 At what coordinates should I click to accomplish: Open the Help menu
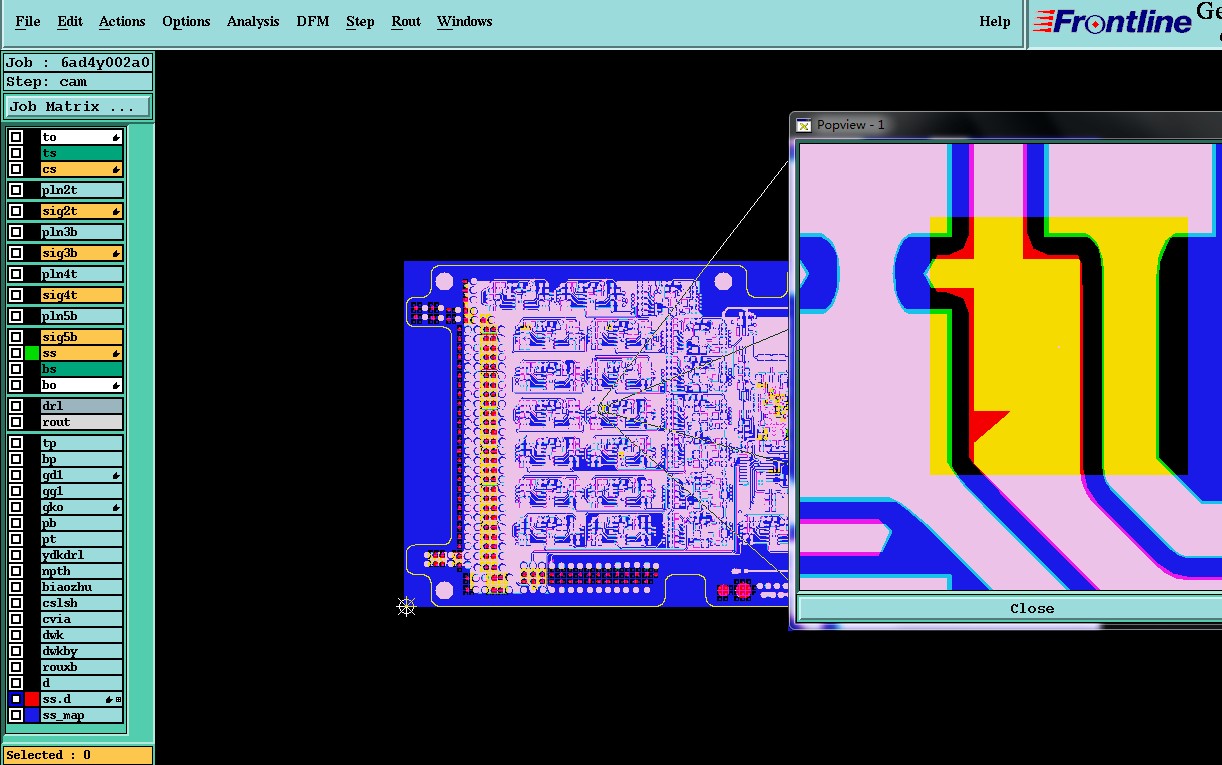pos(994,21)
